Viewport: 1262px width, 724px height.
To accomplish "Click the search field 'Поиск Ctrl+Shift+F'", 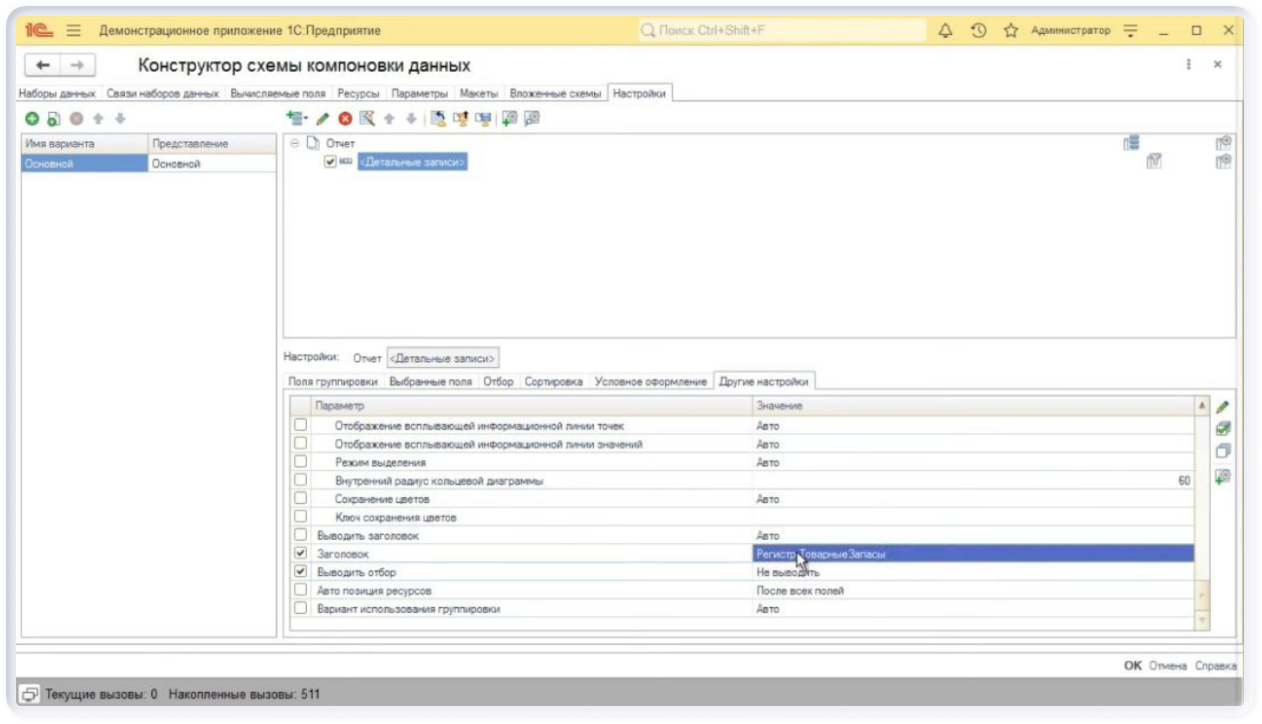I will pyautogui.click(x=780, y=31).
